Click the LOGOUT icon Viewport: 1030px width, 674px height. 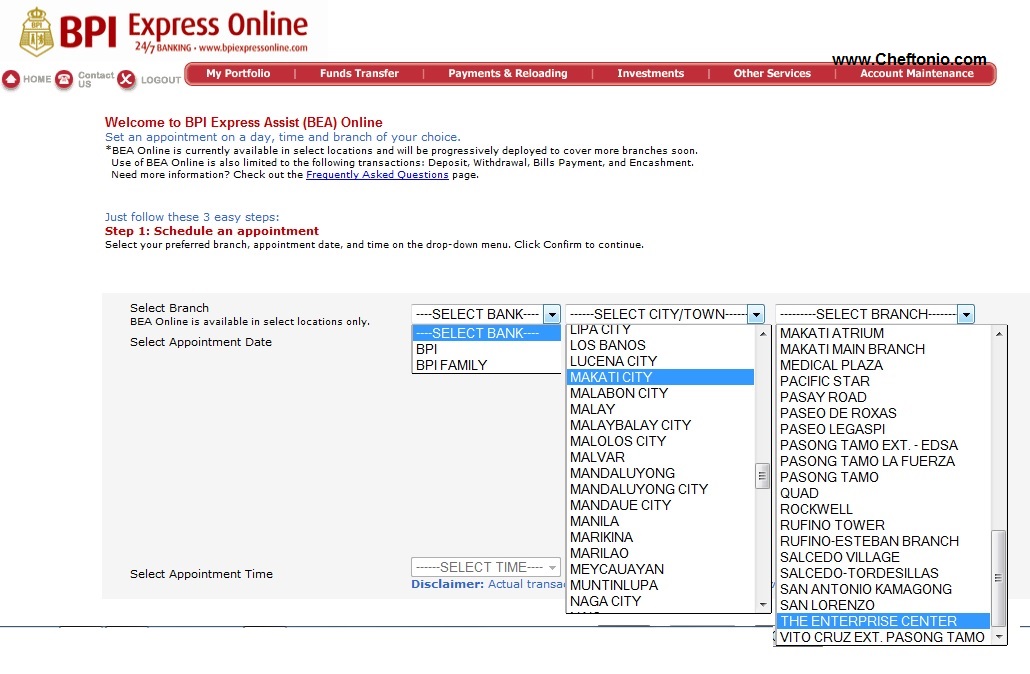127,80
